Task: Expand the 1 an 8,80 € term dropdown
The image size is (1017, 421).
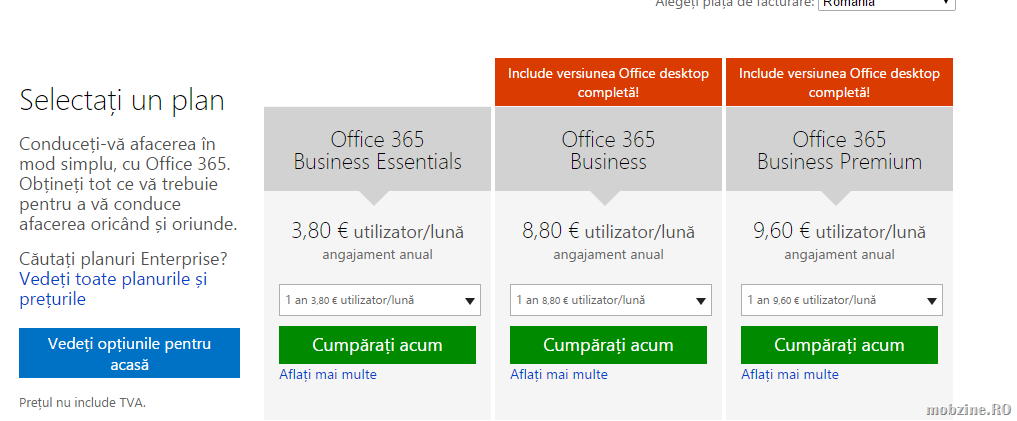Action: [x=610, y=300]
